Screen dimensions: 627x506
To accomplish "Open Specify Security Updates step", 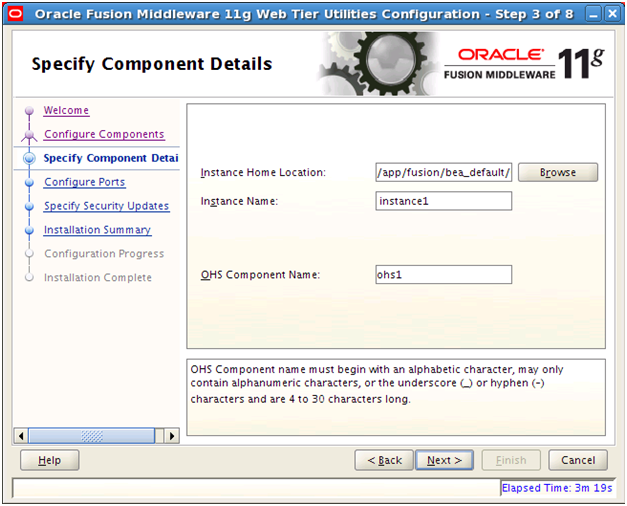I will [106, 206].
